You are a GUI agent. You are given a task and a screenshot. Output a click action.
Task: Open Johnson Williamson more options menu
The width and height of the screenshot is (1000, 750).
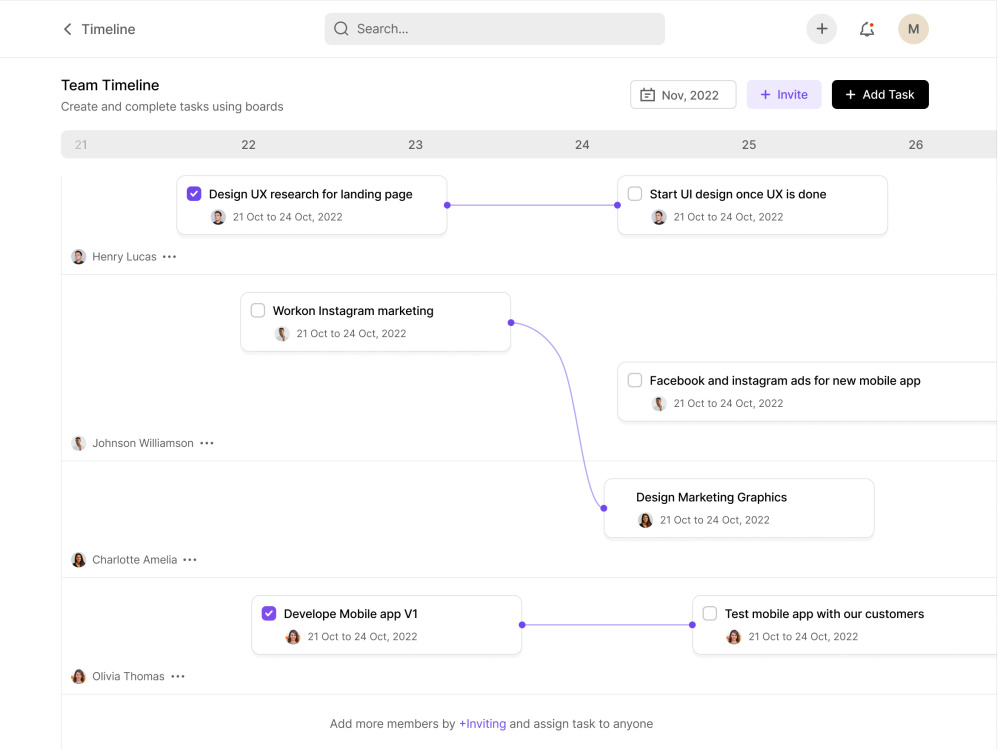[x=207, y=443]
